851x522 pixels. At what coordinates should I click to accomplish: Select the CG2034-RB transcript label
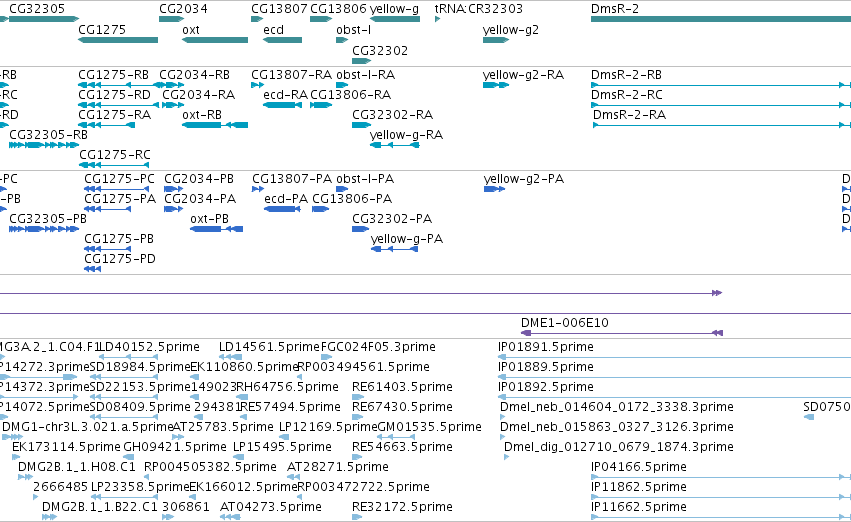pyautogui.click(x=194, y=75)
